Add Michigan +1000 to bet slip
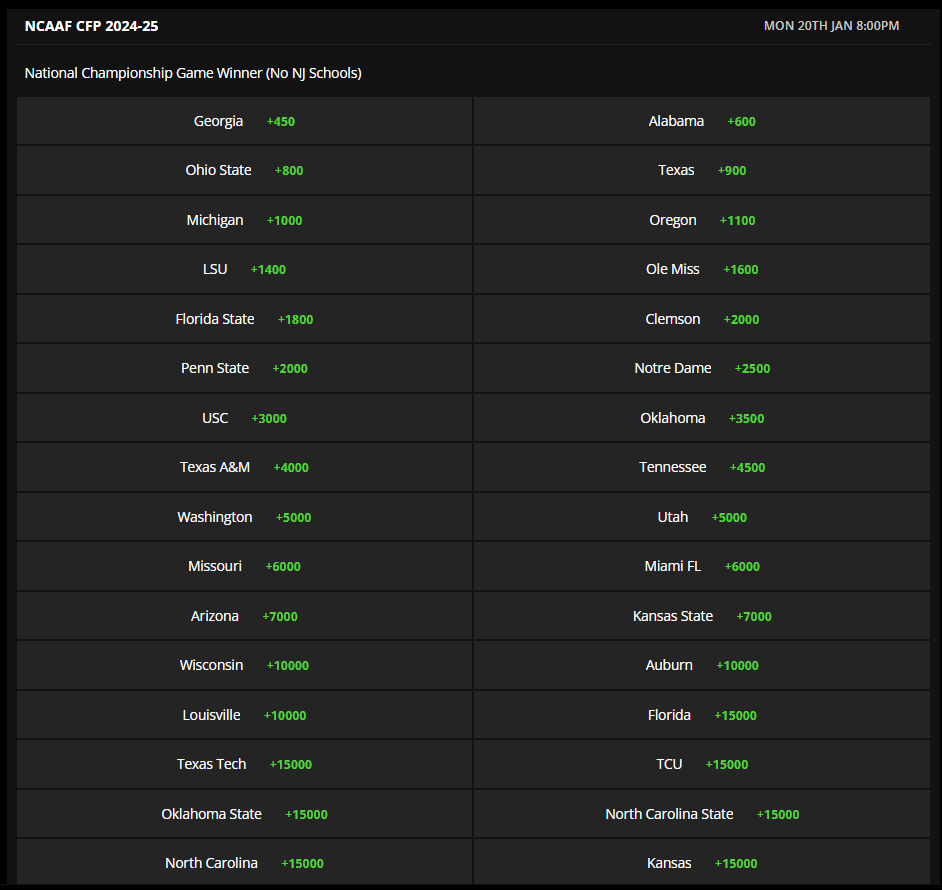 tap(245, 220)
